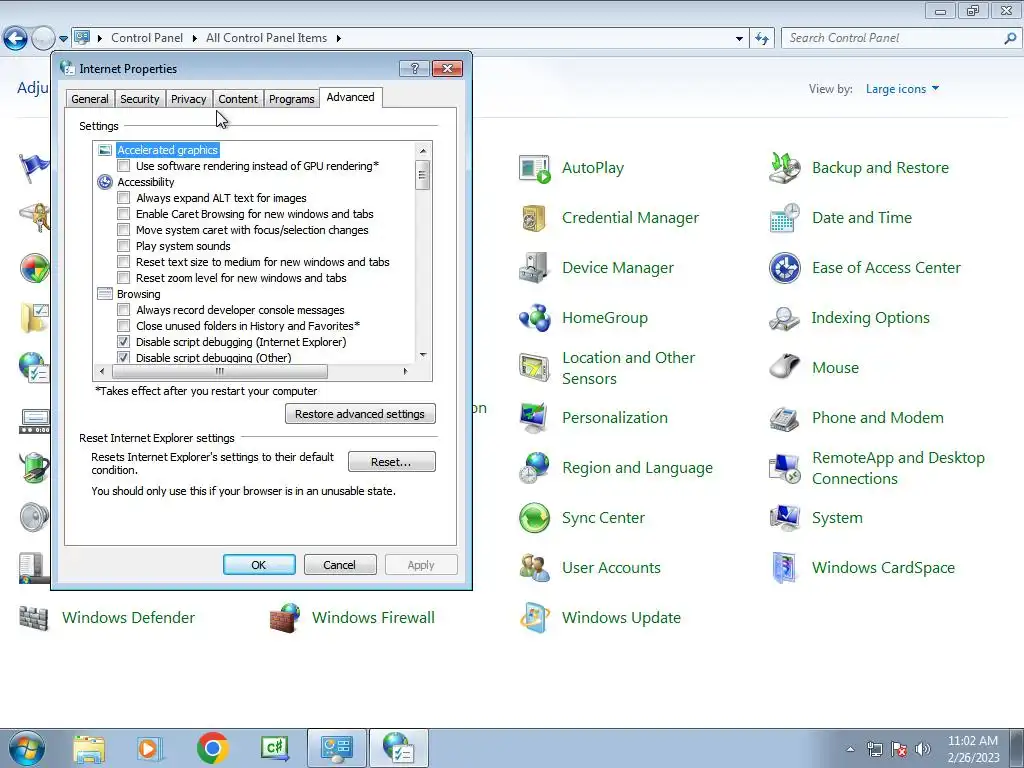Switch to the Security tab
This screenshot has height=768, width=1024.
[140, 99]
